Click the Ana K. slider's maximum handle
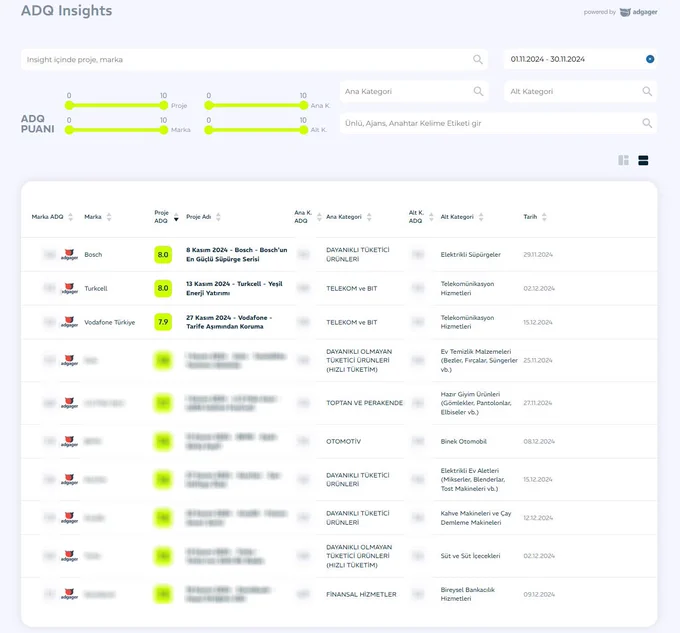The image size is (680, 633). pos(304,105)
